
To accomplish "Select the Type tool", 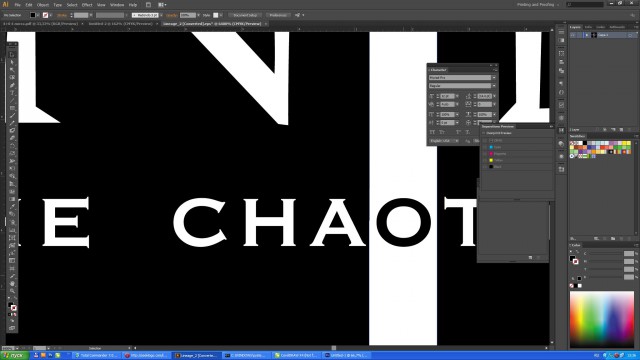I will [12, 93].
